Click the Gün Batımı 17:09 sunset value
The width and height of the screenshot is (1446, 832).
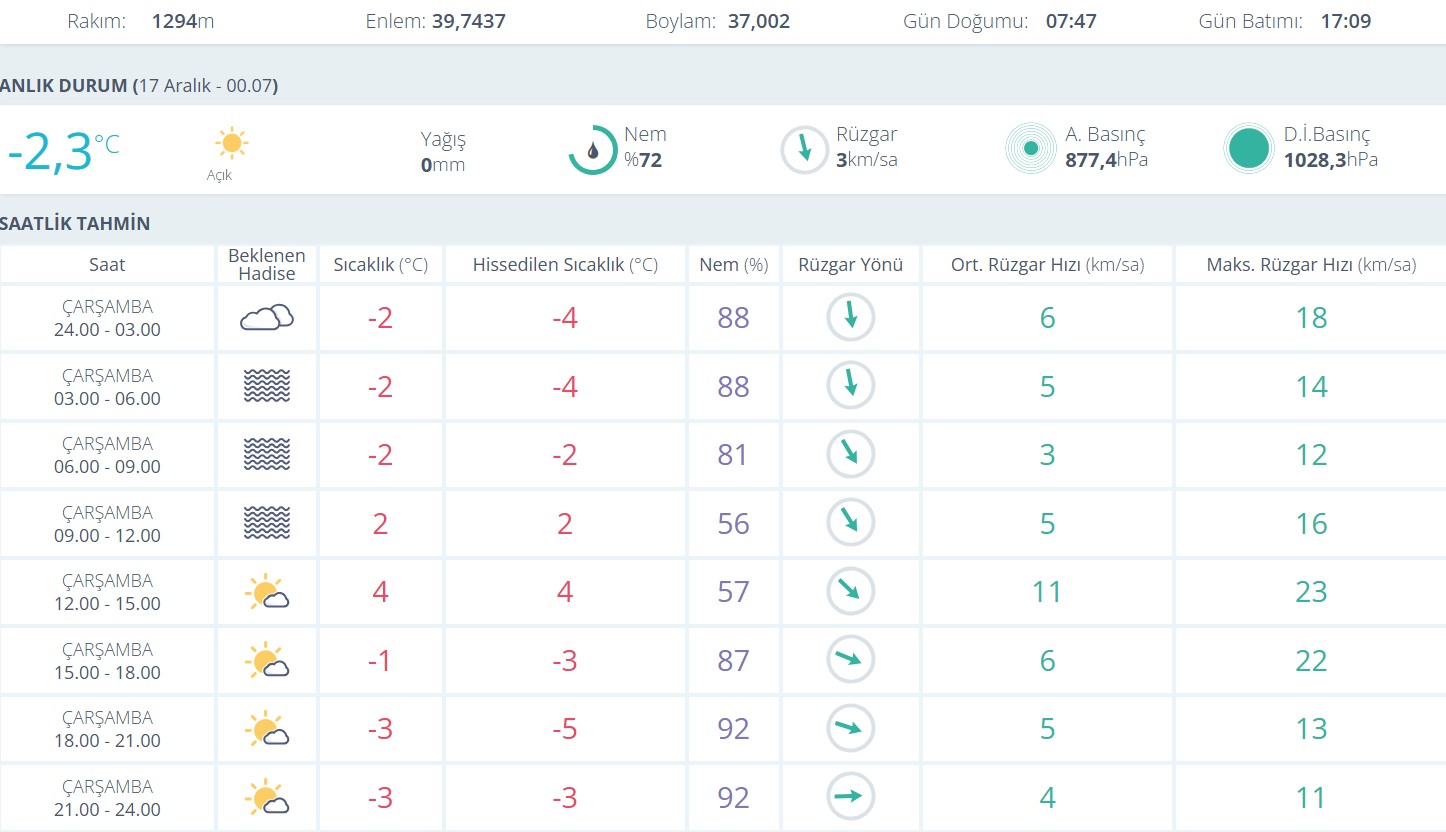pyautogui.click(x=1345, y=21)
